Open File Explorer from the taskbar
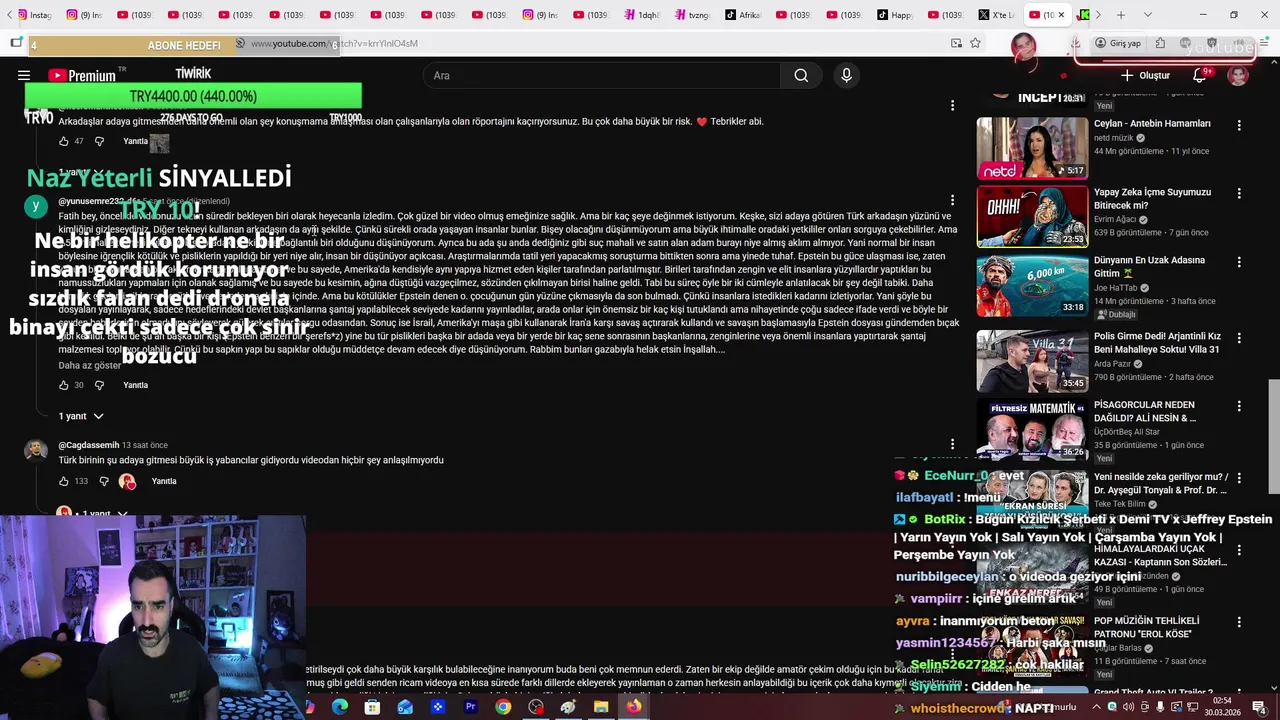 tap(601, 707)
